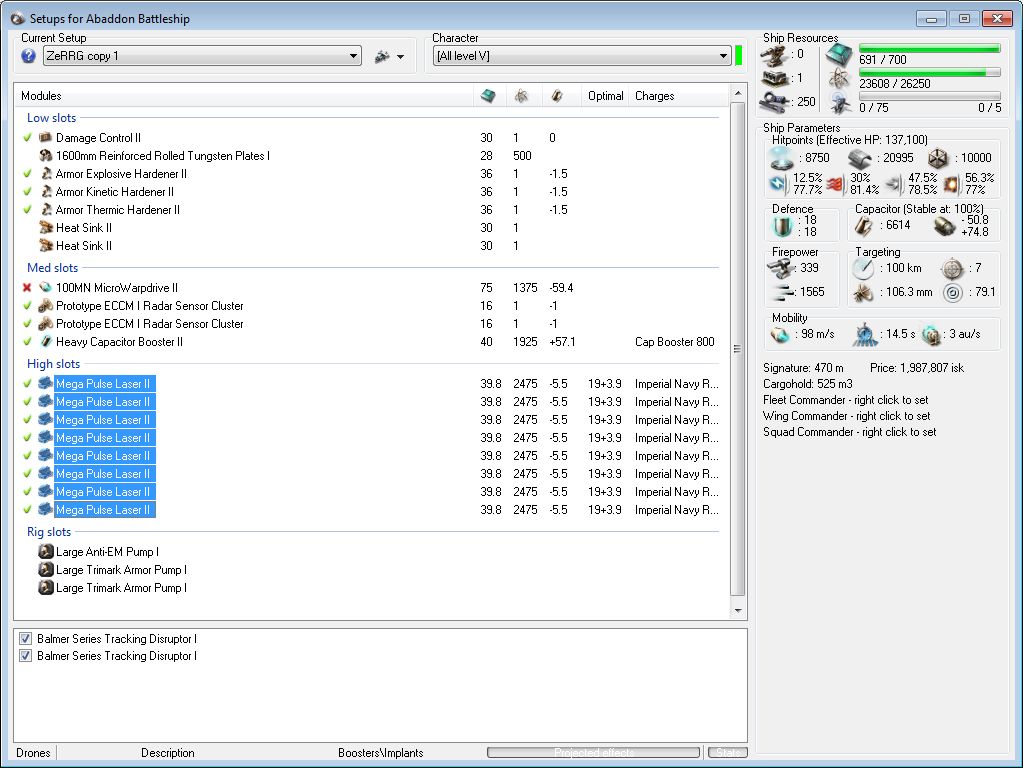
Task: Open the Character All level V dropdown
Action: click(x=582, y=56)
